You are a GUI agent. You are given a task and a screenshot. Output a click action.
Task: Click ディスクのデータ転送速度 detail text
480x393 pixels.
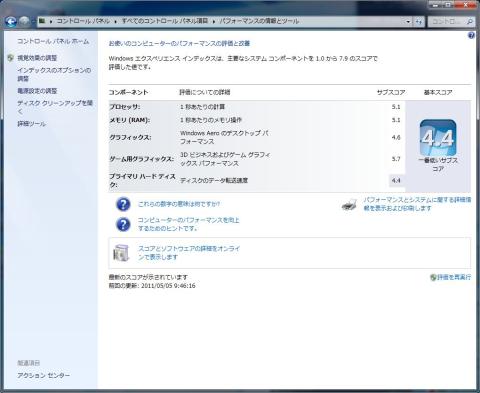tap(214, 180)
